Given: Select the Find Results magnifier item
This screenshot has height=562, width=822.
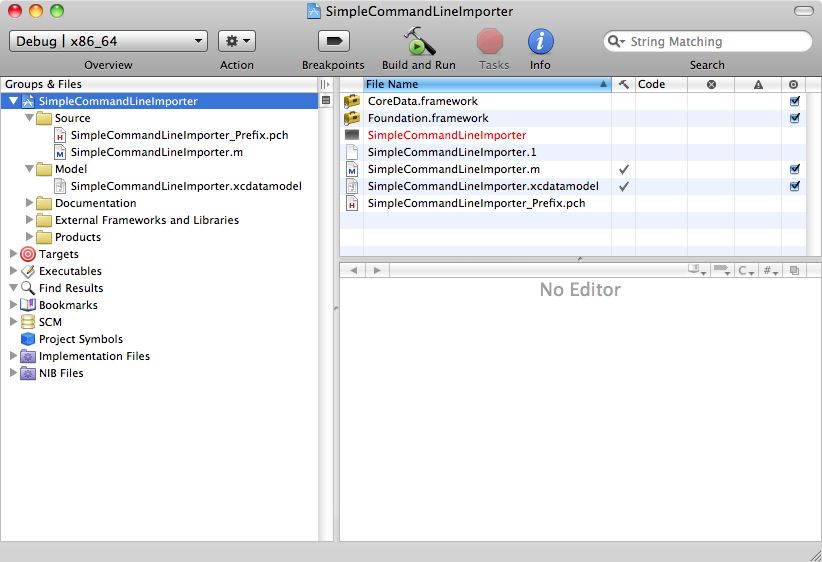Looking at the screenshot, I should (28, 288).
